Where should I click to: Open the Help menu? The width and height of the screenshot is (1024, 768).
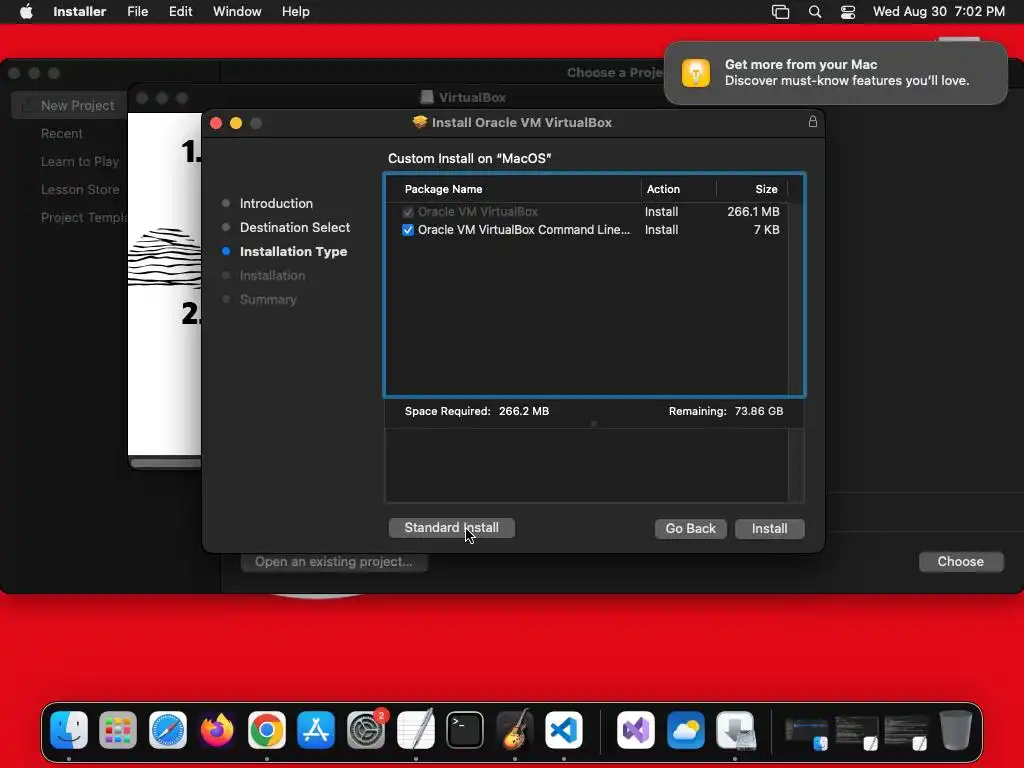coord(295,11)
